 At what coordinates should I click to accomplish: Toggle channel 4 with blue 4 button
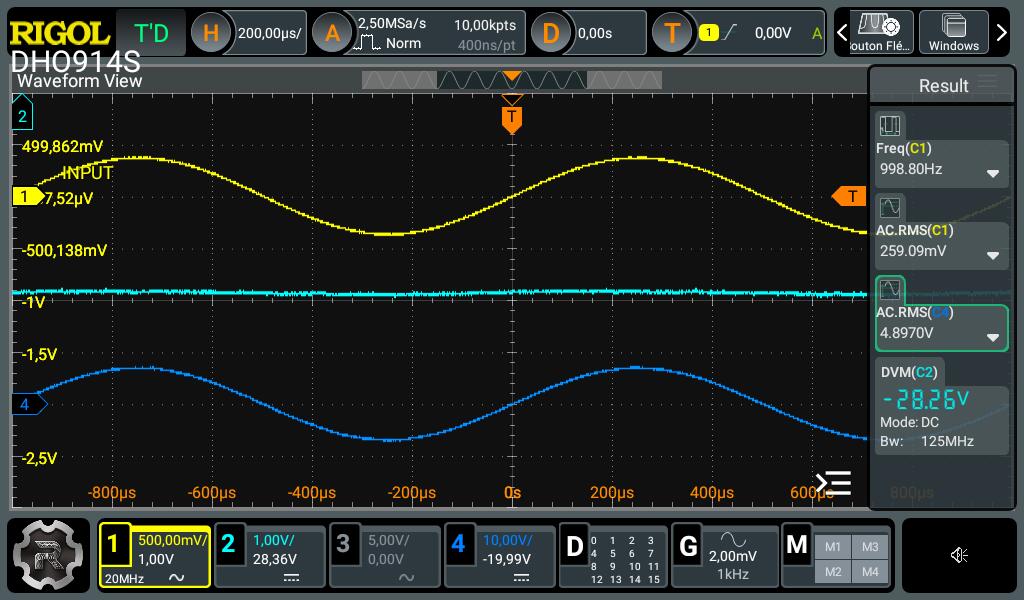[458, 544]
